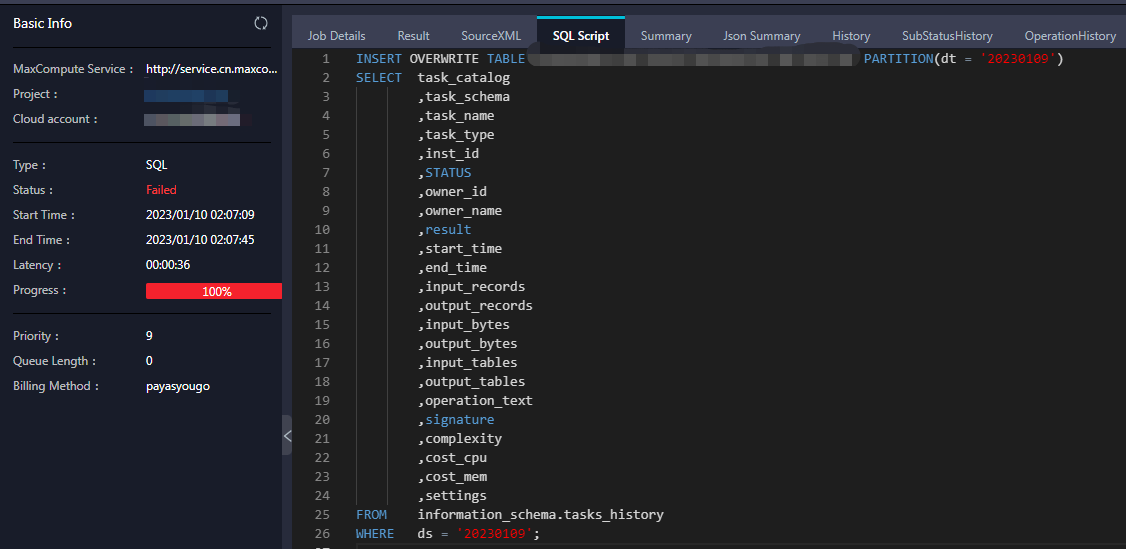
Task: Click the Failed status text
Action: click(161, 190)
